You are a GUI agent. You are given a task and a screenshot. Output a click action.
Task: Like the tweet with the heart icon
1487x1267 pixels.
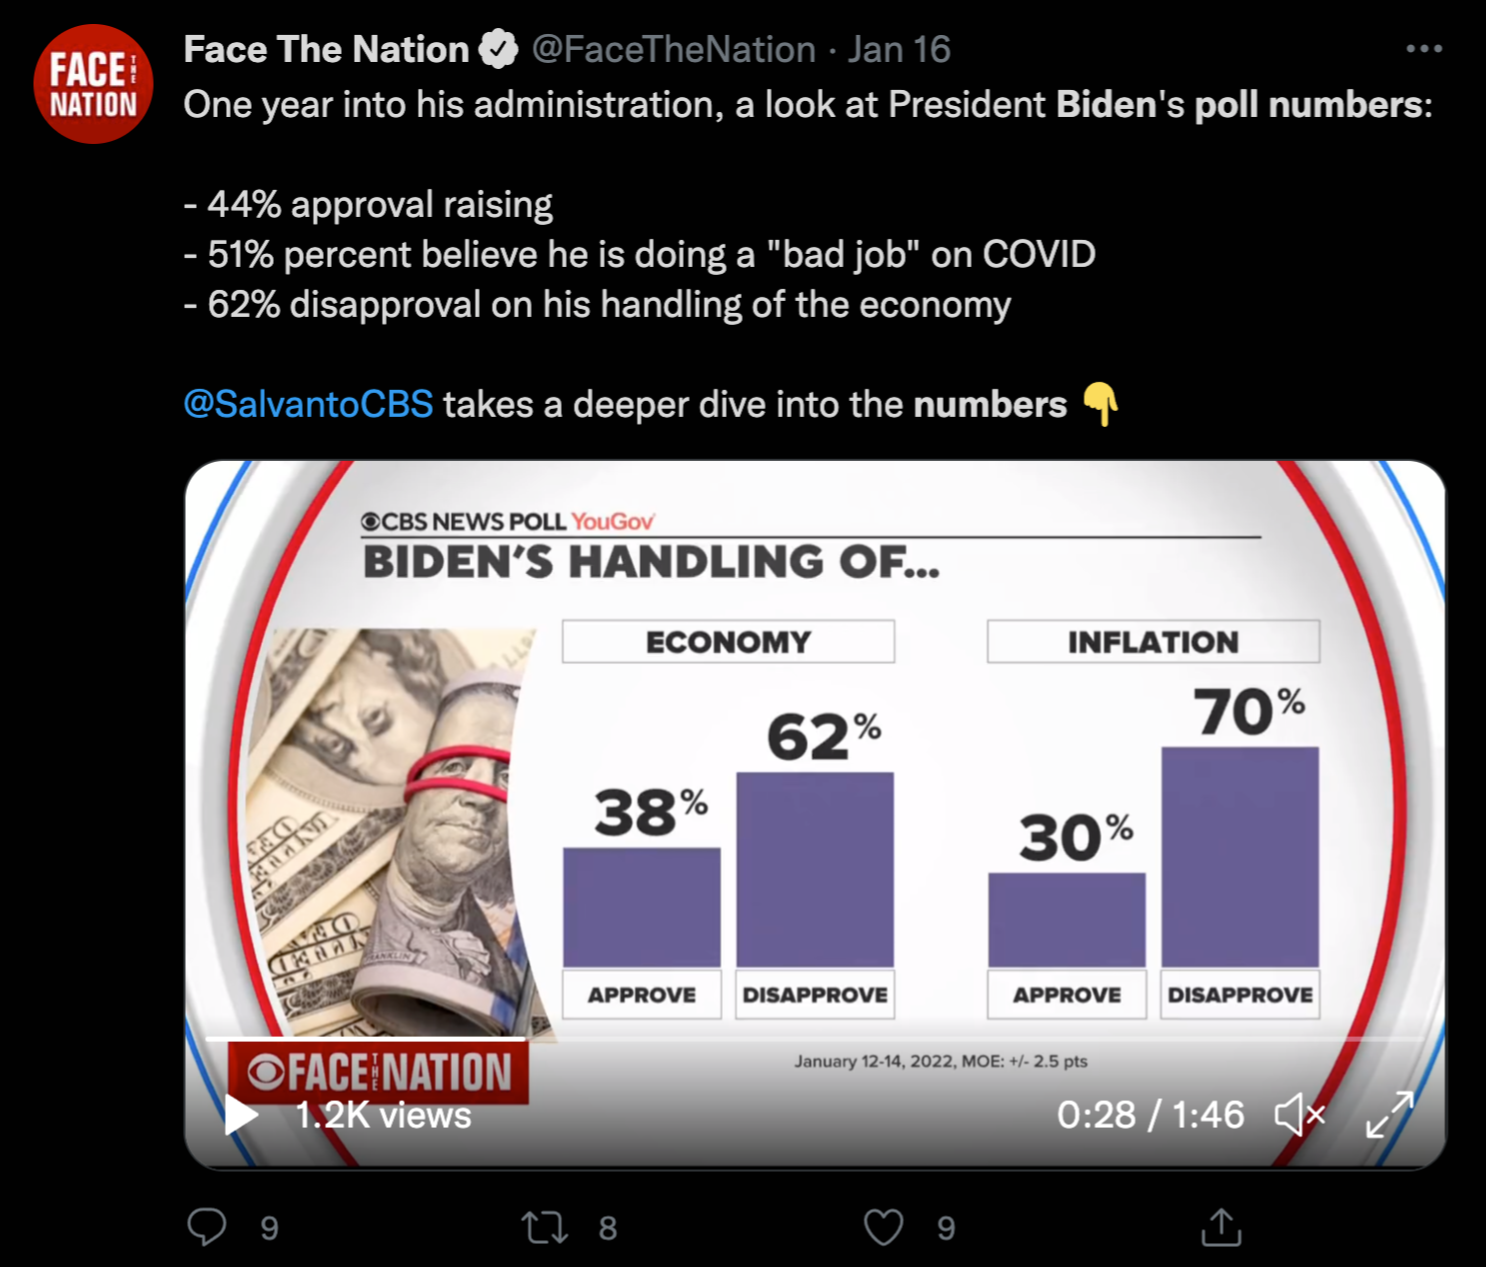pyautogui.click(x=883, y=1227)
